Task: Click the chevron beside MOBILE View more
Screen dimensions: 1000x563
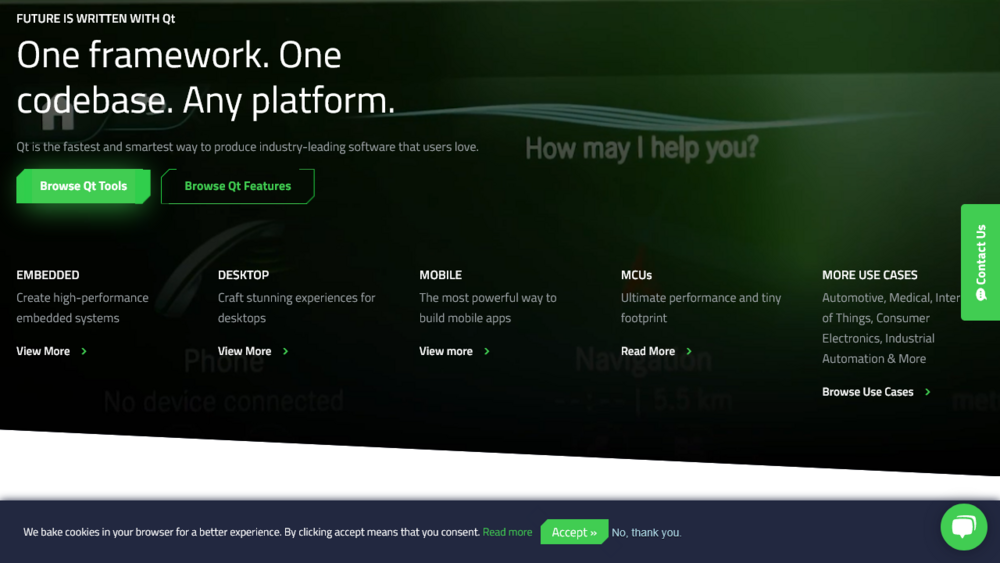Action: point(487,351)
